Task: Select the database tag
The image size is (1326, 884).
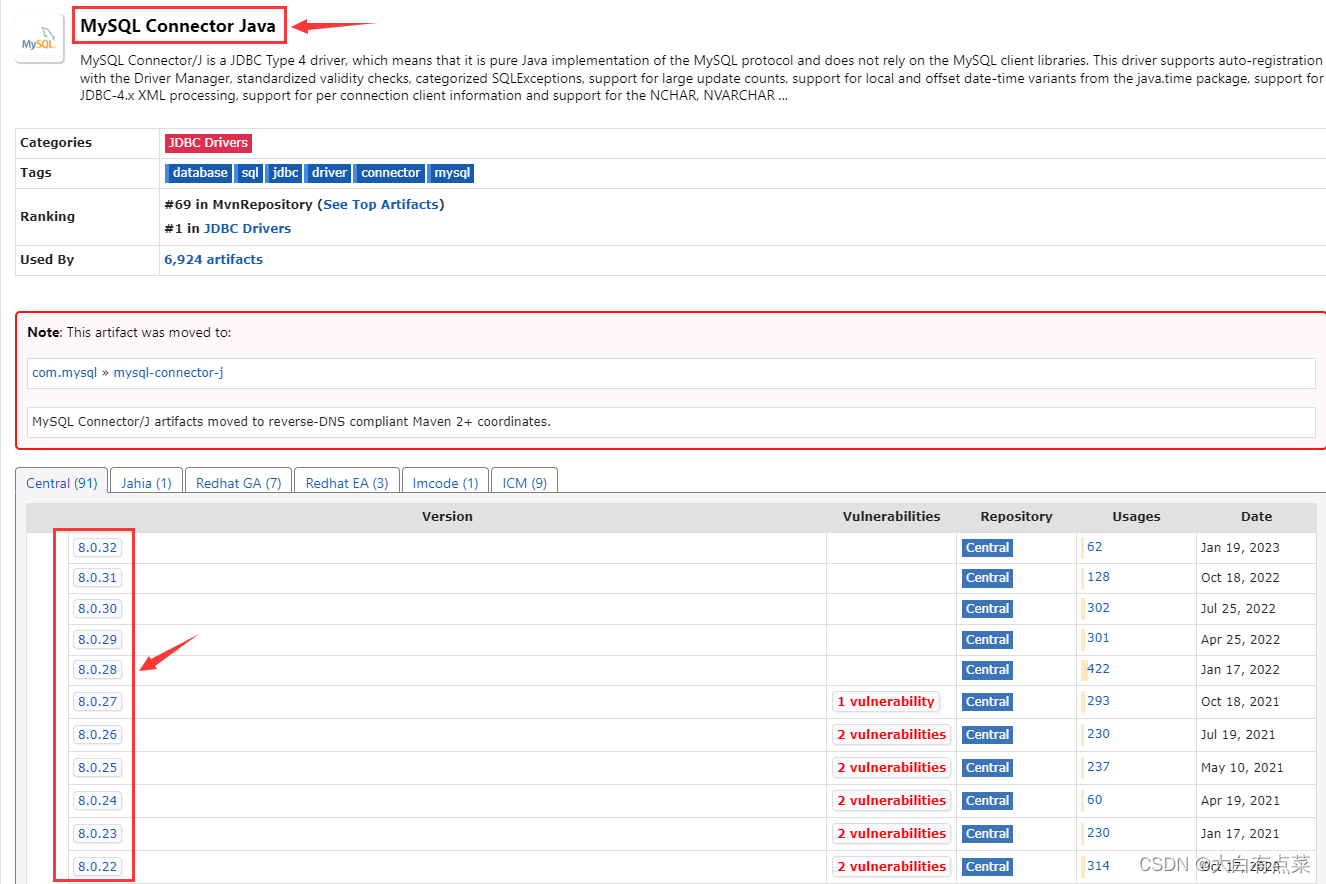Action: 199,173
